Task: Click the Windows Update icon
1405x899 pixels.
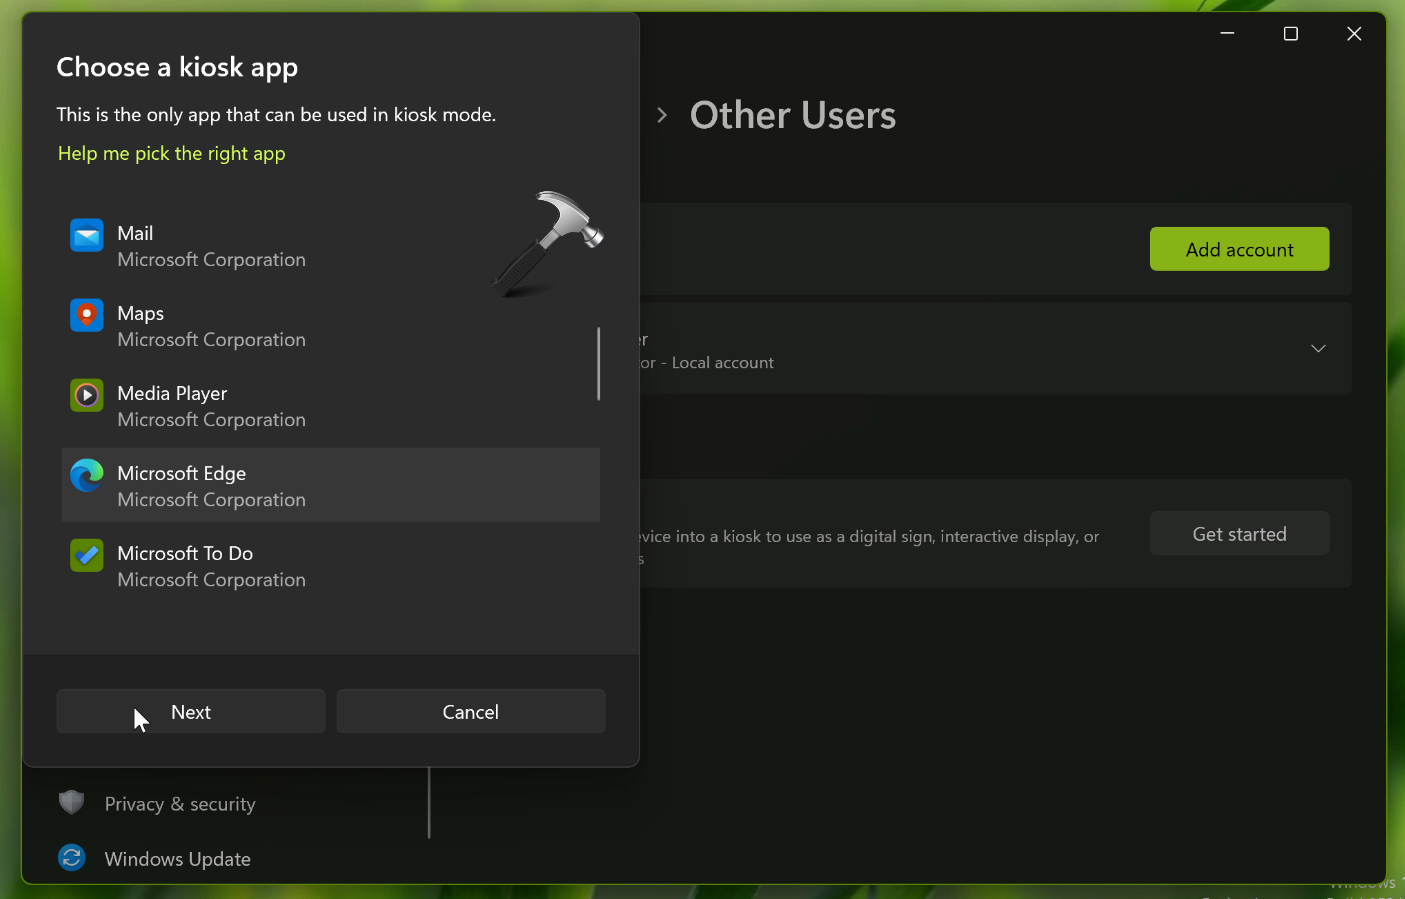Action: (x=71, y=858)
